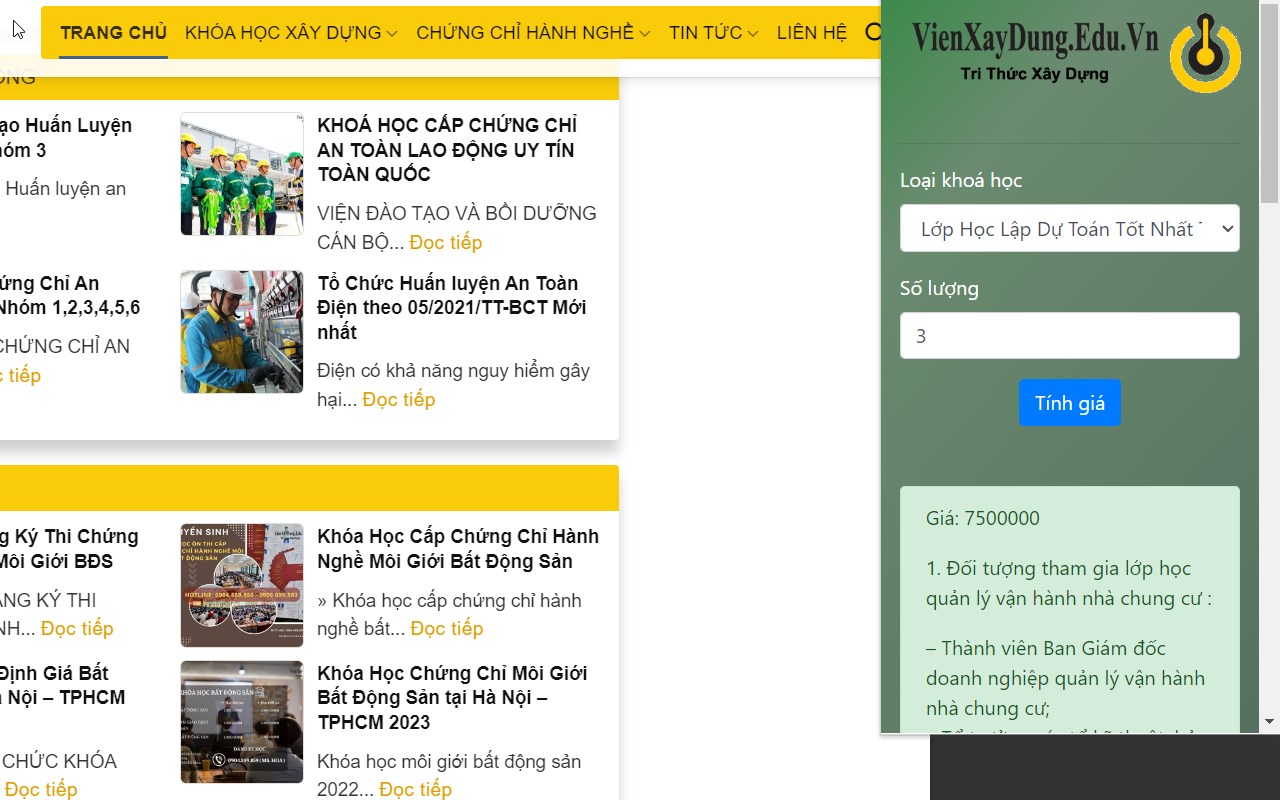Open thumbnail of workers in green uniforms
This screenshot has height=800, width=1280.
242,174
